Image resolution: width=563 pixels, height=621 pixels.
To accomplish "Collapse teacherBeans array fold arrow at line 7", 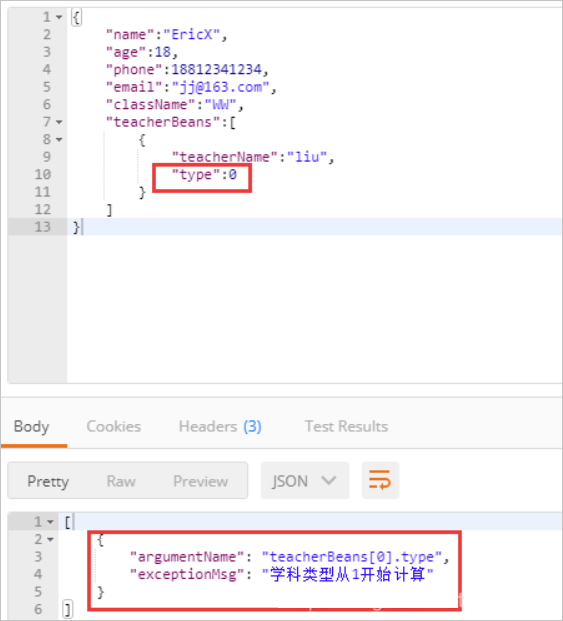I will 59,122.
